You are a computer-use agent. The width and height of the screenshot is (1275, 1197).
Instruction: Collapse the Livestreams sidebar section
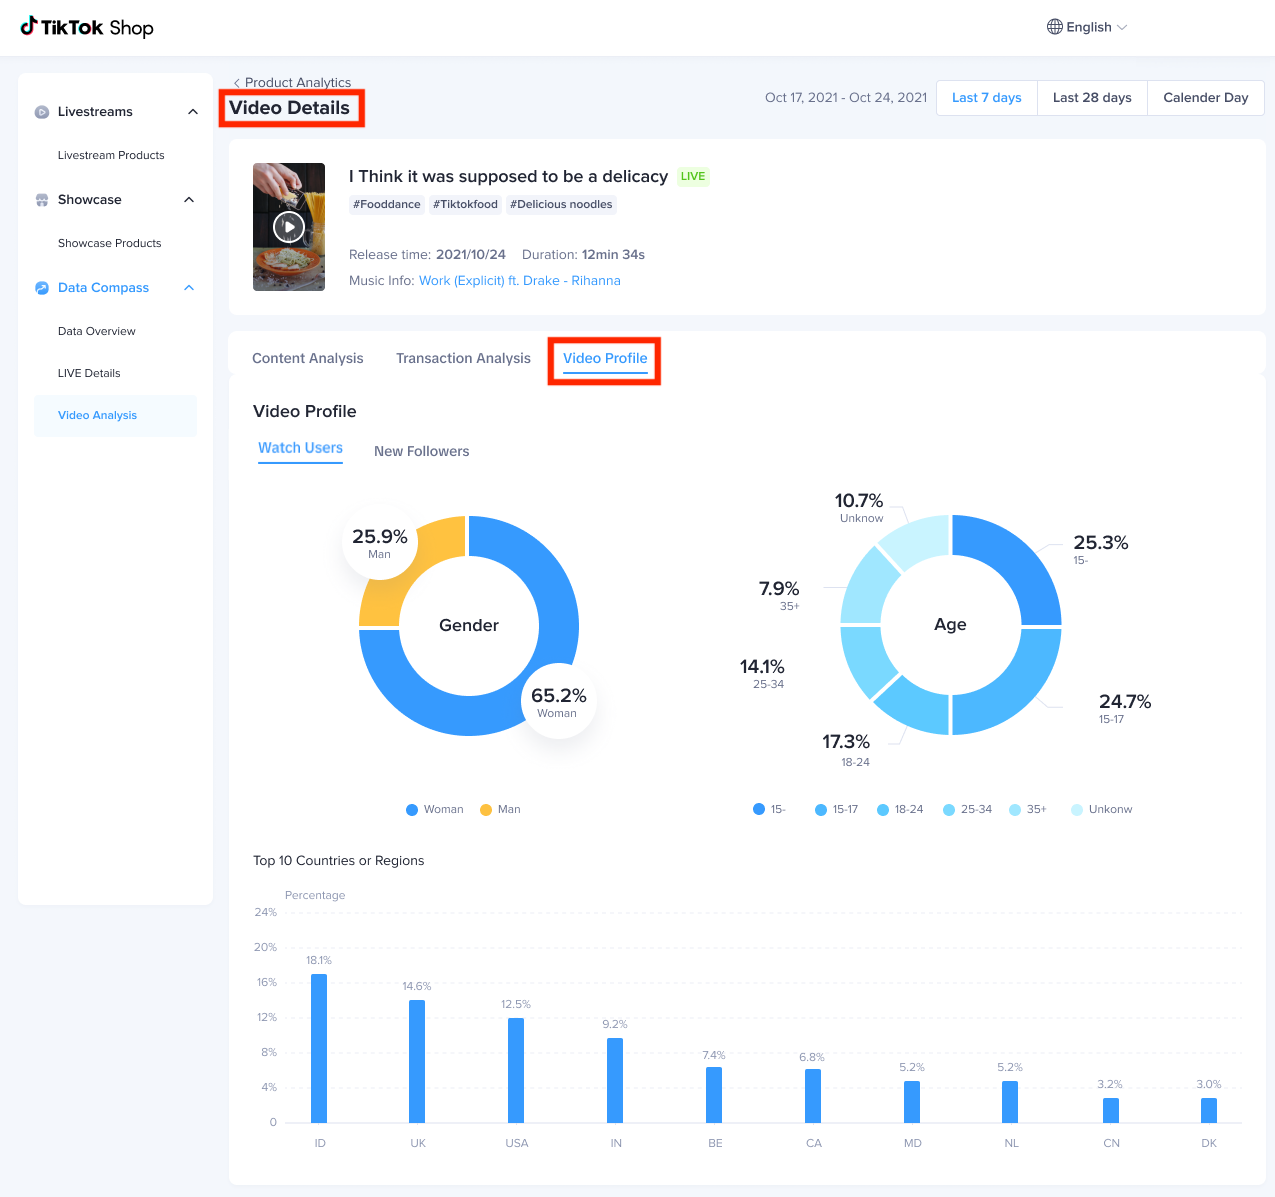[x=192, y=112]
